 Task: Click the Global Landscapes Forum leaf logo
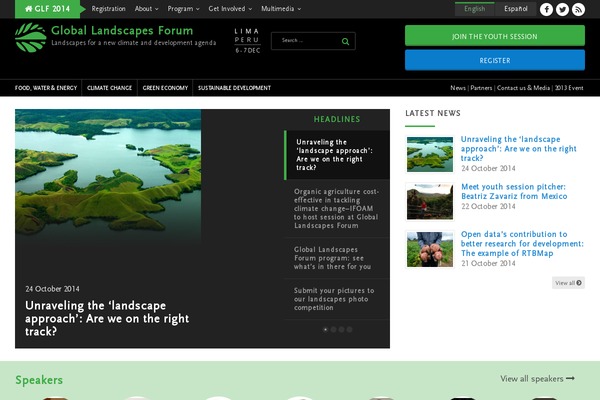[x=31, y=37]
